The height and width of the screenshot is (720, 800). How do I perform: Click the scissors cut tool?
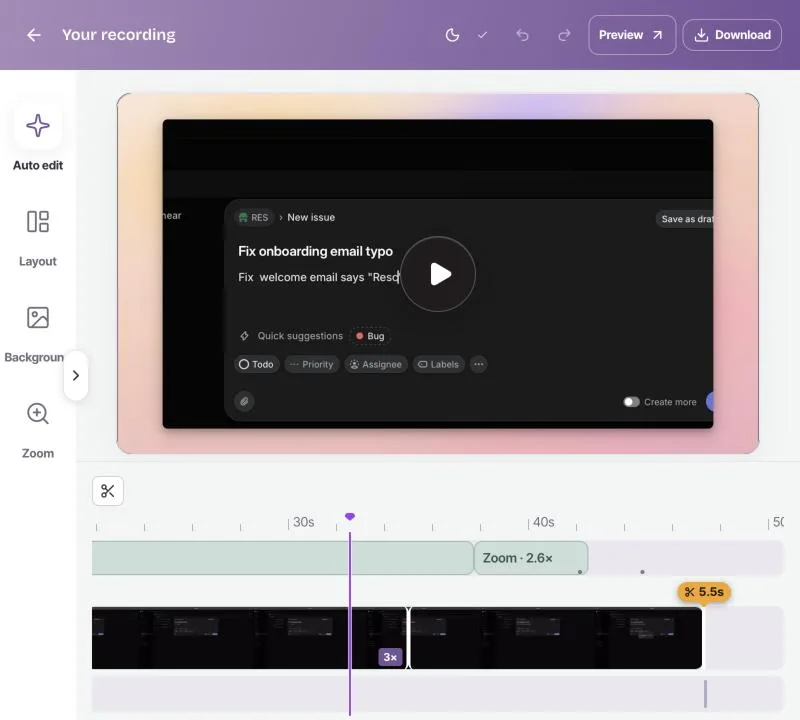click(108, 491)
